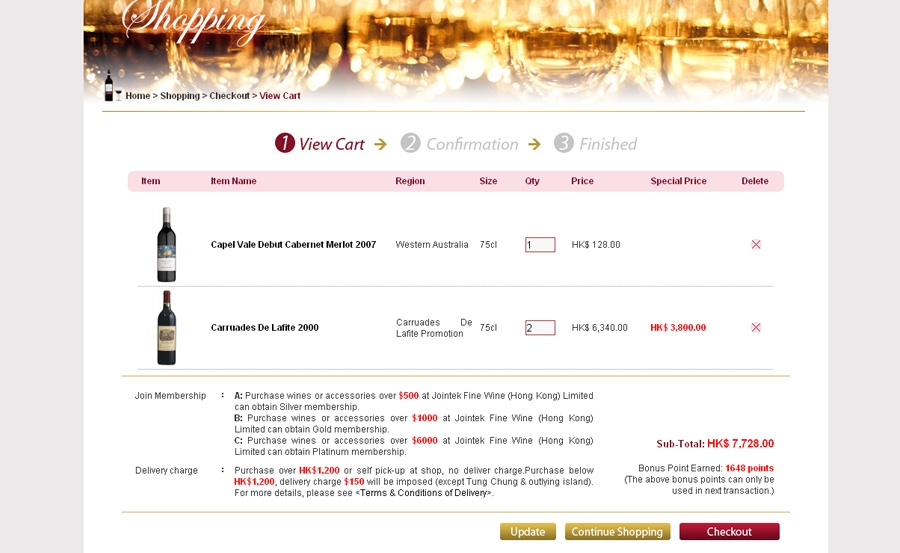Click Continue Shopping button
The height and width of the screenshot is (553, 900).
click(x=617, y=532)
